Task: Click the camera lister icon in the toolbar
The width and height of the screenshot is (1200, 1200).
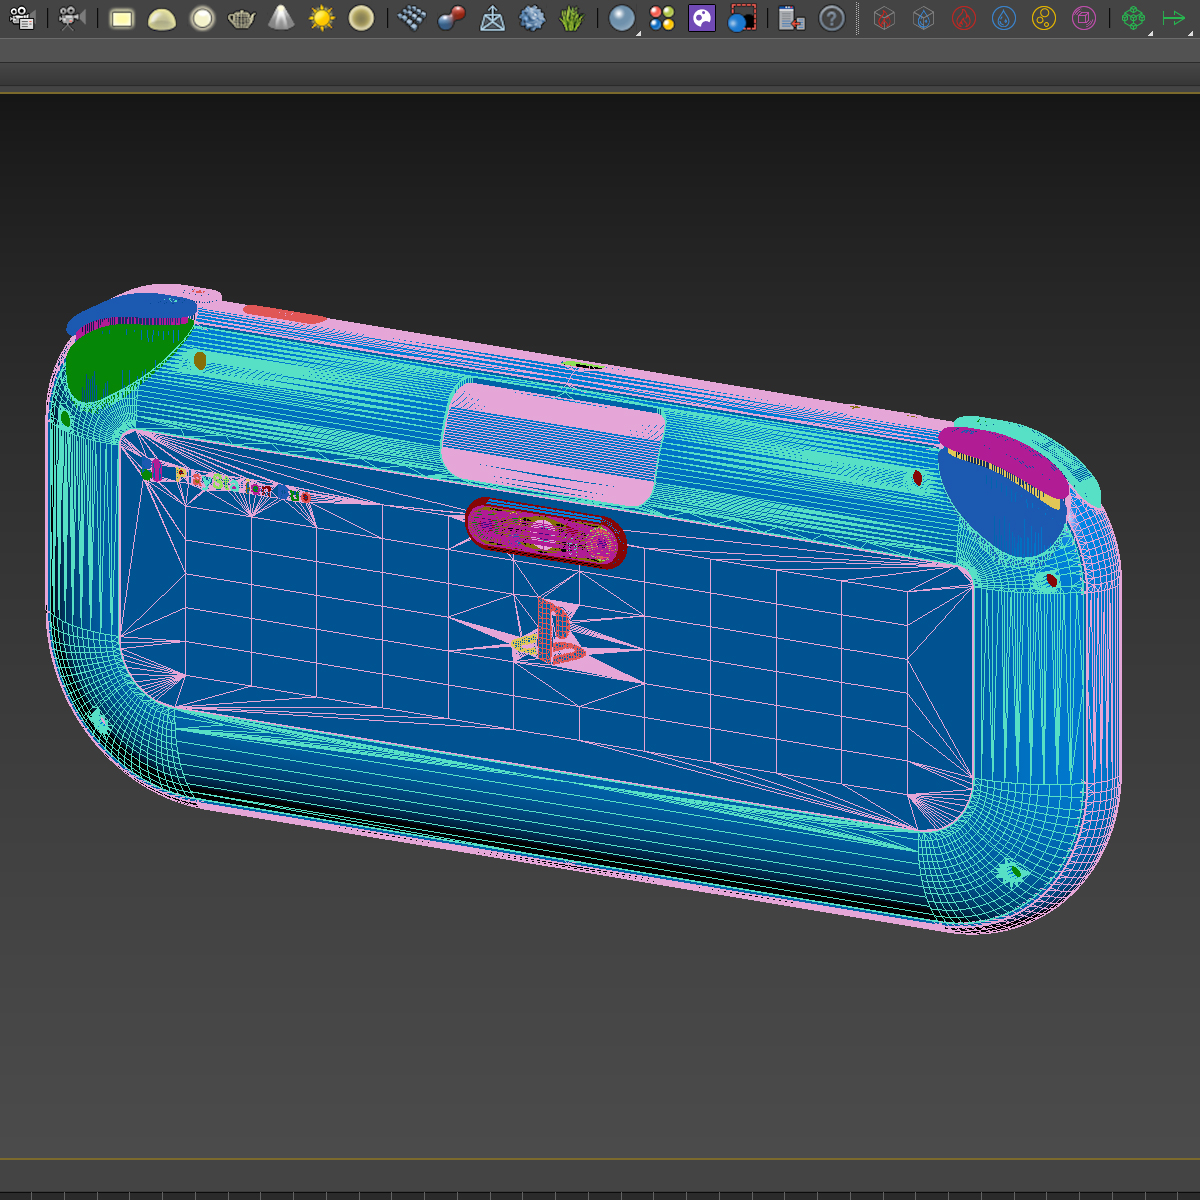Action: (x=22, y=18)
